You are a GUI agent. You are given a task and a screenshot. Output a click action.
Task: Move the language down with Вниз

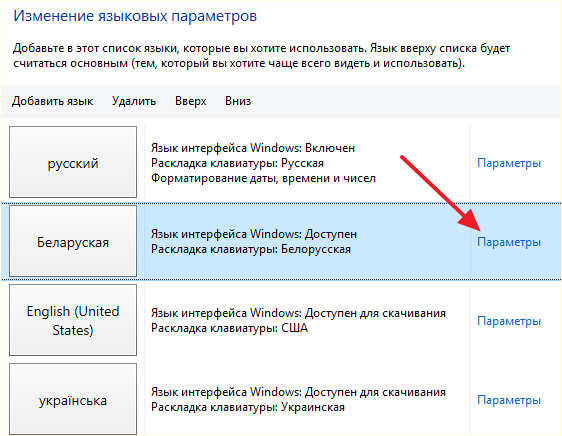[238, 101]
